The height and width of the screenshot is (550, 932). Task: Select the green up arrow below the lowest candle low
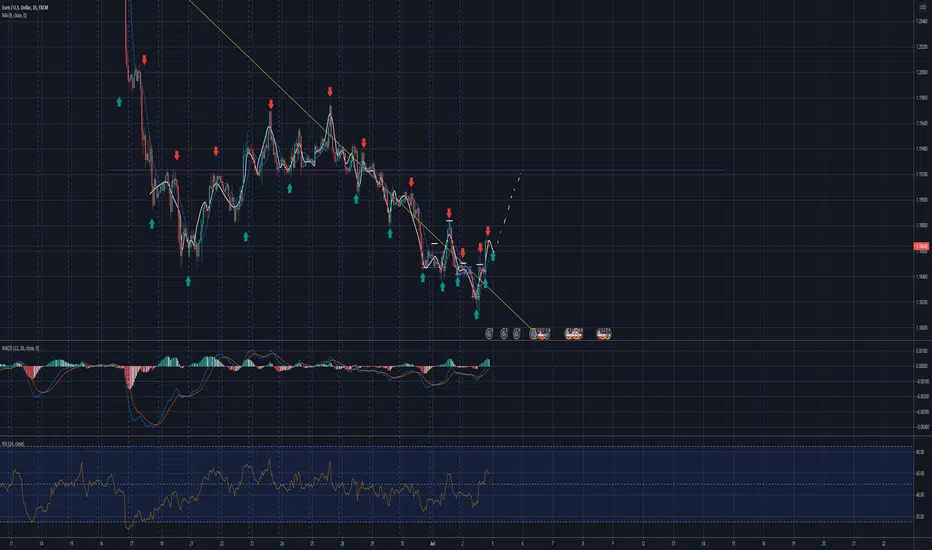[477, 315]
